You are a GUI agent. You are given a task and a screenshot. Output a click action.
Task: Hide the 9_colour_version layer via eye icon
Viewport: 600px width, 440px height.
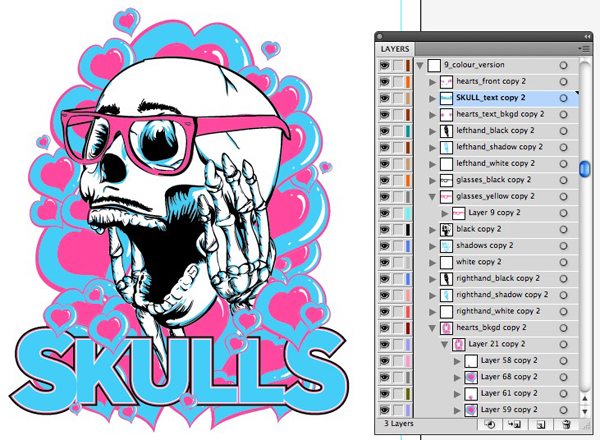(x=385, y=65)
